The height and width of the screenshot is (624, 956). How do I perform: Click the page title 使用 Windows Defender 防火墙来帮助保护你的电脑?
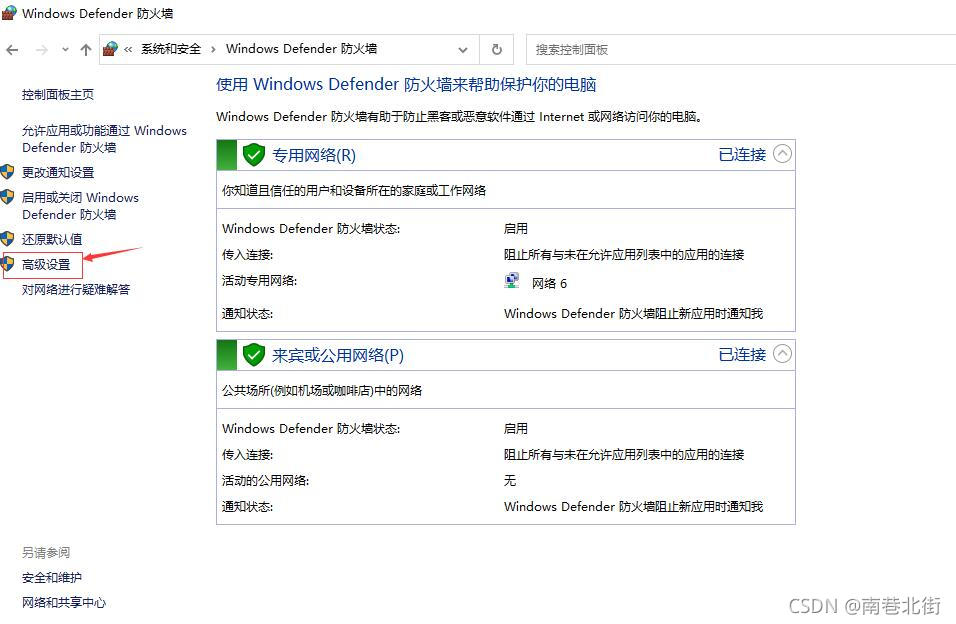(406, 84)
